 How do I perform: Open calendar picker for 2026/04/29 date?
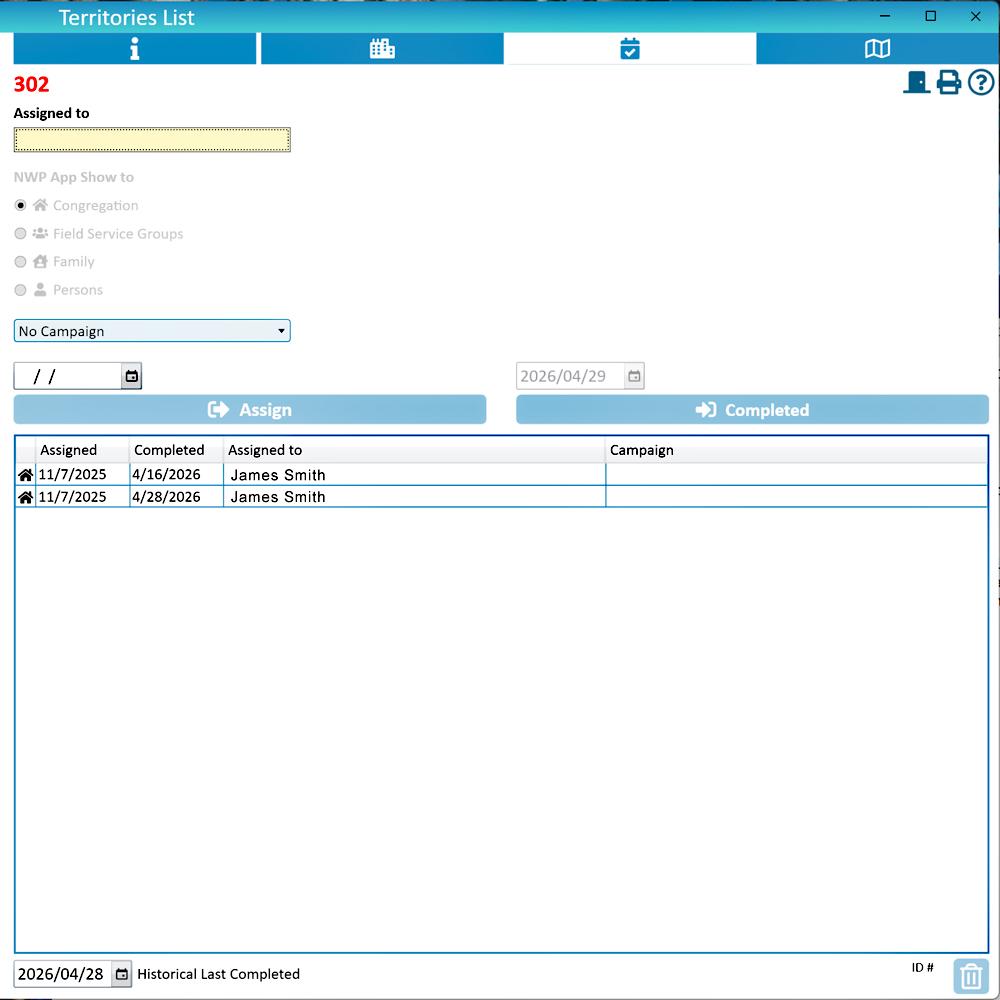coord(634,377)
